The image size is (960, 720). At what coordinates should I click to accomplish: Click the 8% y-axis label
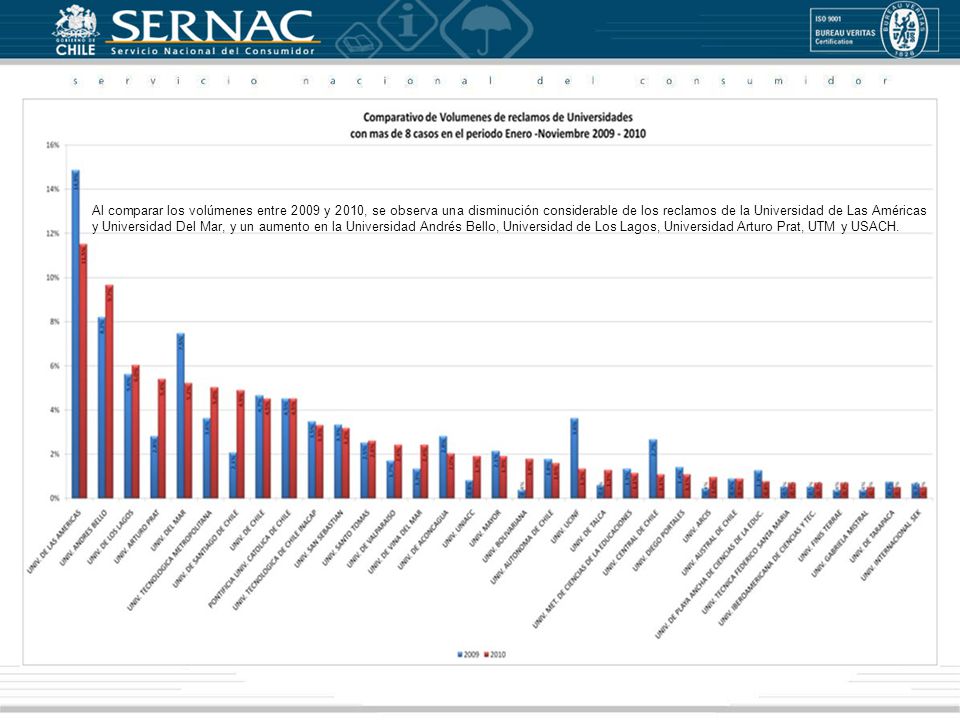click(x=54, y=321)
